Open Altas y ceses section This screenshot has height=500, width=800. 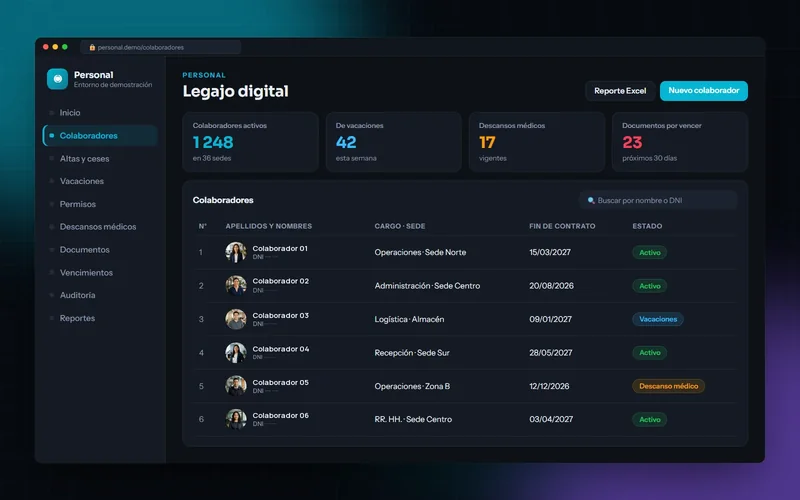tap(101, 159)
